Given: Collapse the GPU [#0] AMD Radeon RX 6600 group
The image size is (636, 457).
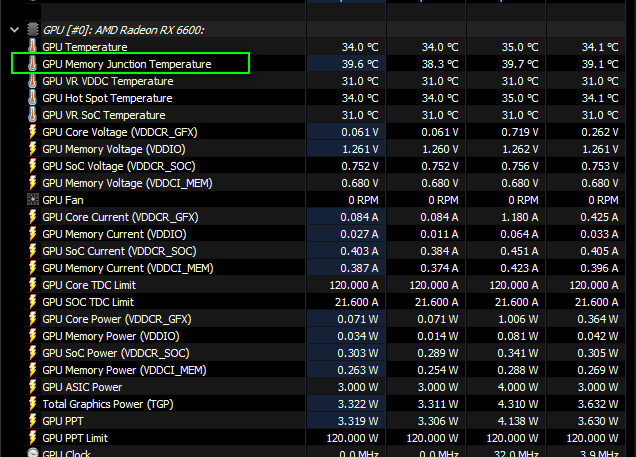Looking at the screenshot, I should pos(15,30).
